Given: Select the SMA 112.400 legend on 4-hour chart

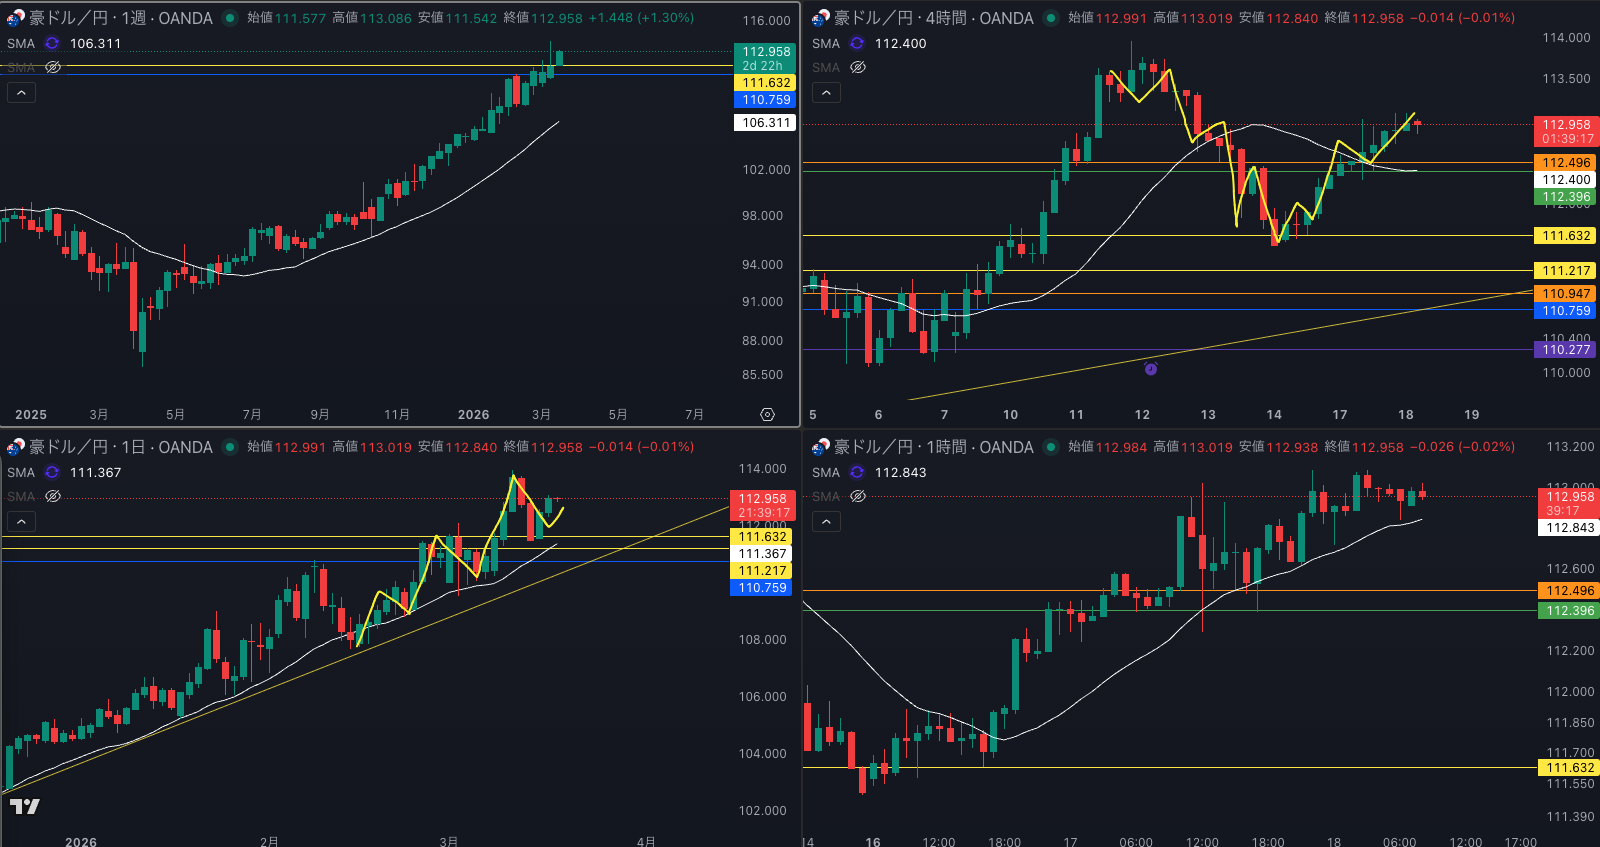Looking at the screenshot, I should tap(900, 44).
